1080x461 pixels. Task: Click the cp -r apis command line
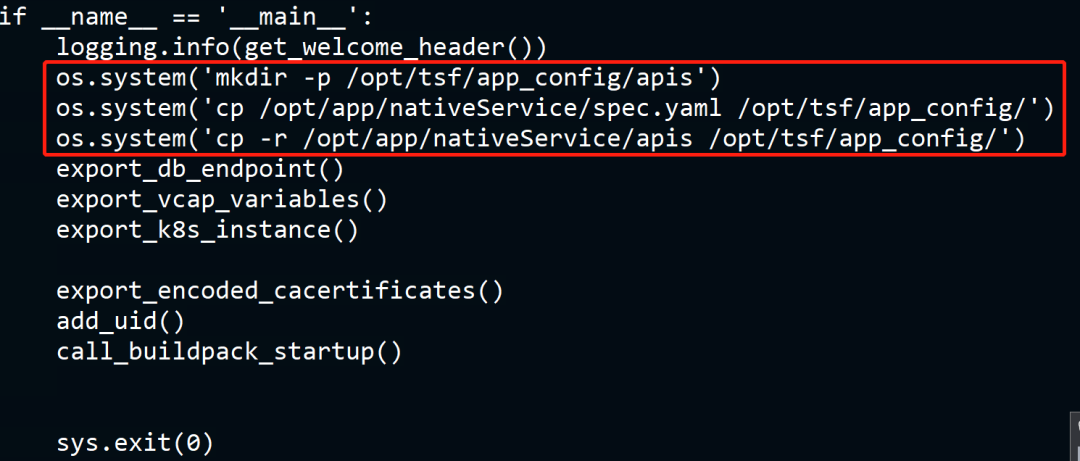541,138
